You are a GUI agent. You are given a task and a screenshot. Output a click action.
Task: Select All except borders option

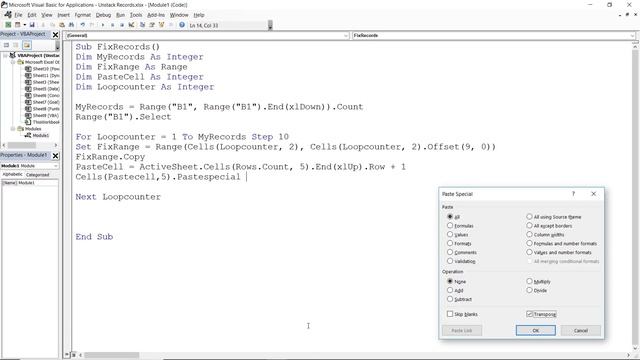coord(529,225)
